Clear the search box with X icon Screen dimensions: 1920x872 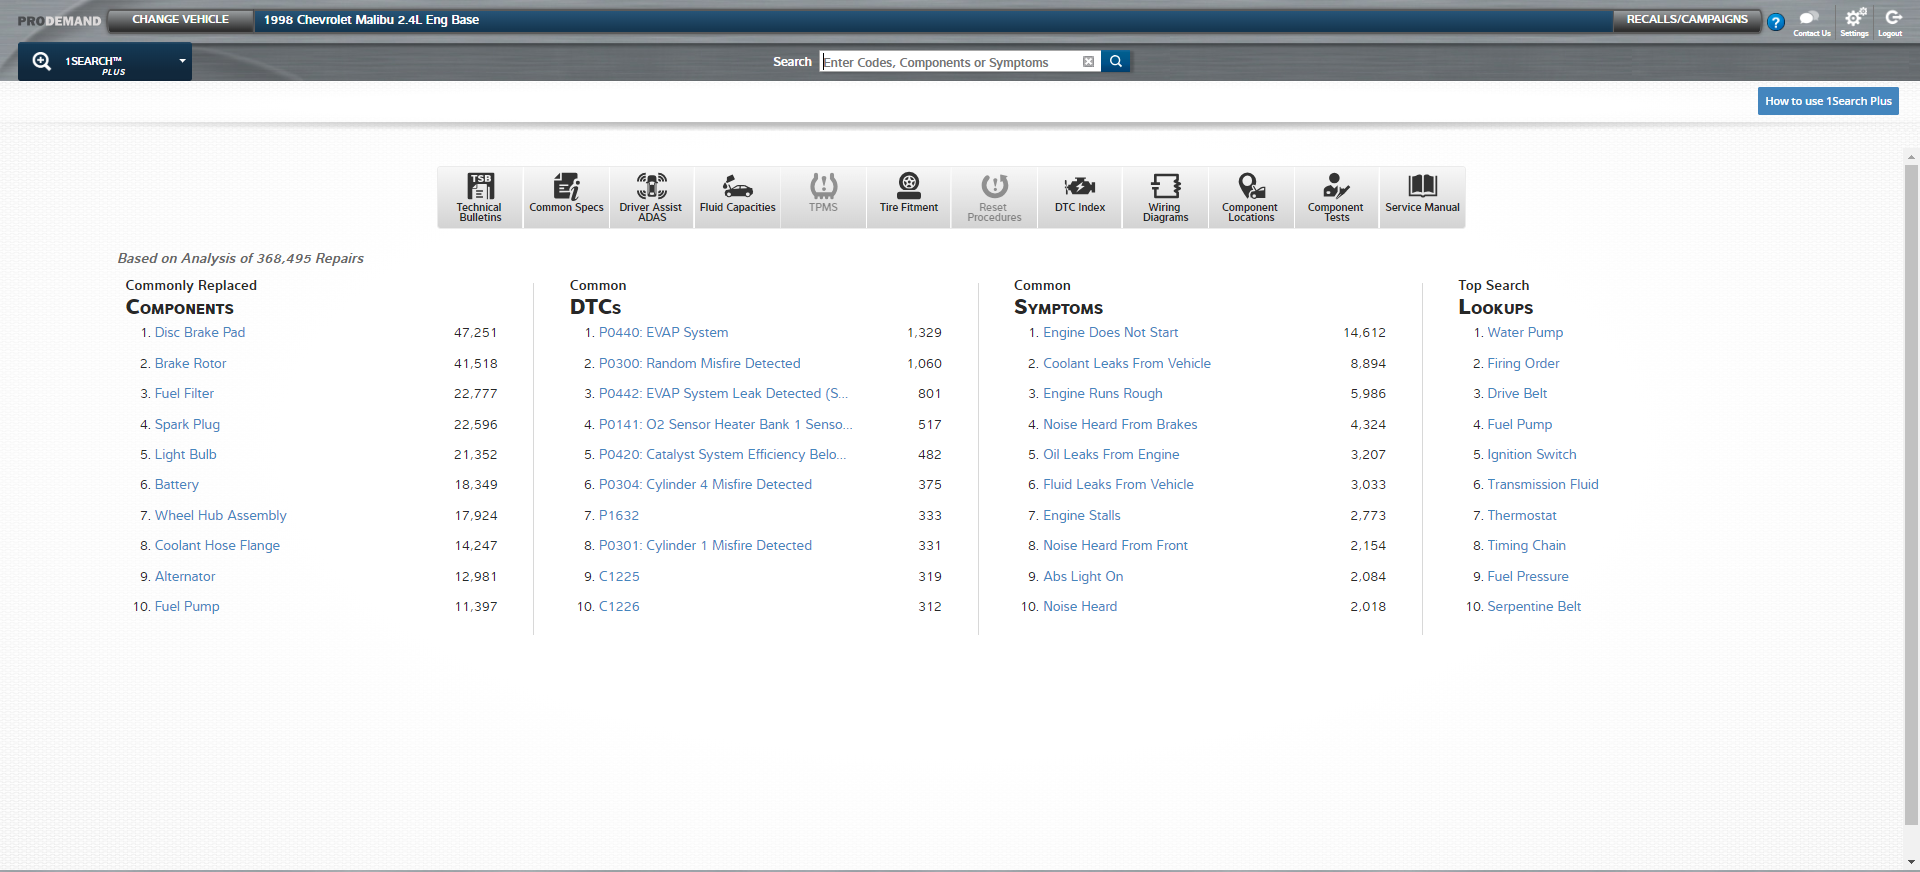click(1088, 62)
